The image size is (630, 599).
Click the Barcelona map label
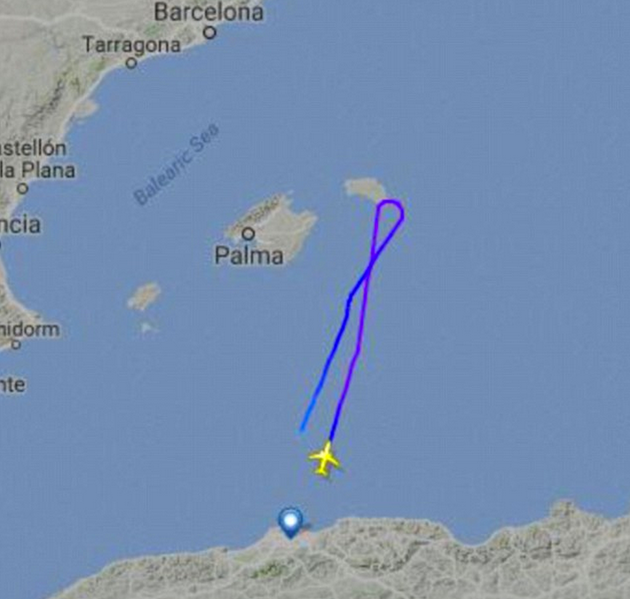pos(209,12)
